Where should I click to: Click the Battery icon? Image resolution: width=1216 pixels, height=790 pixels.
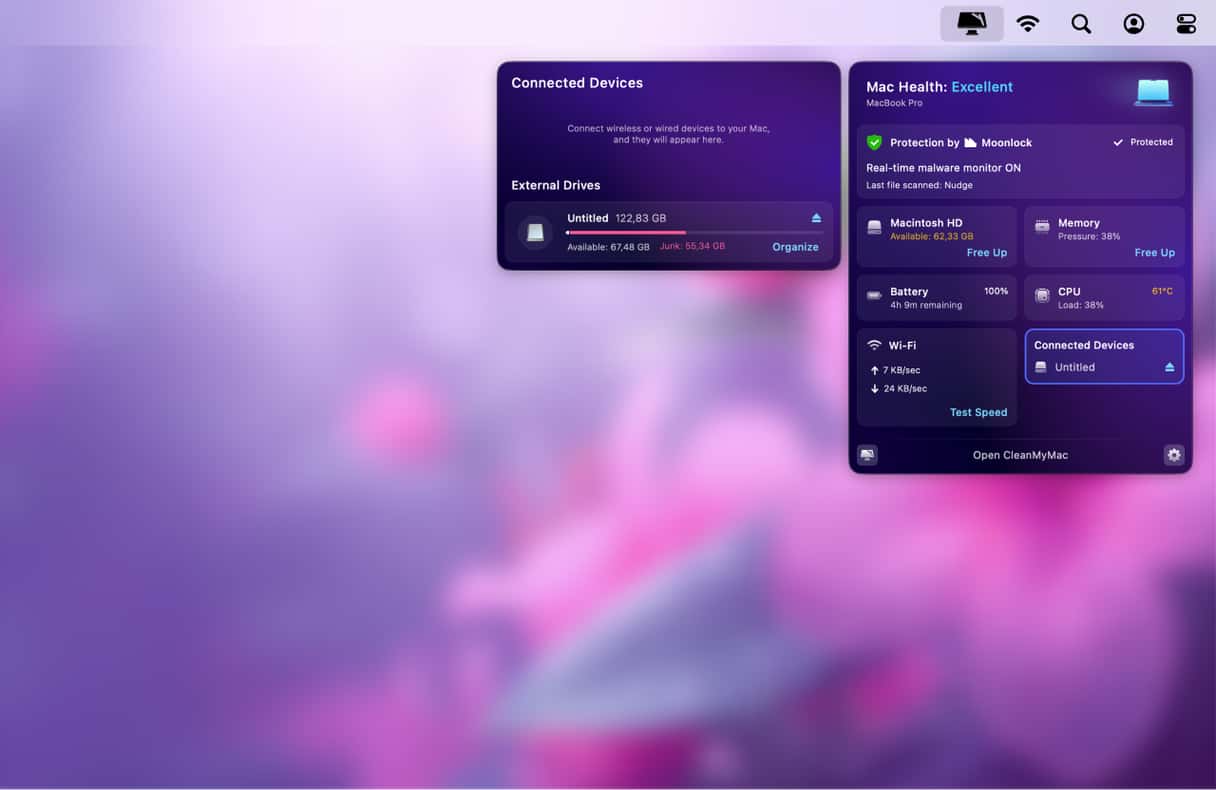pos(874,295)
